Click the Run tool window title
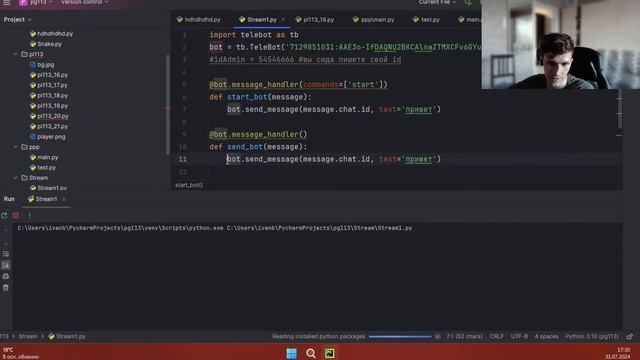 click(9, 199)
